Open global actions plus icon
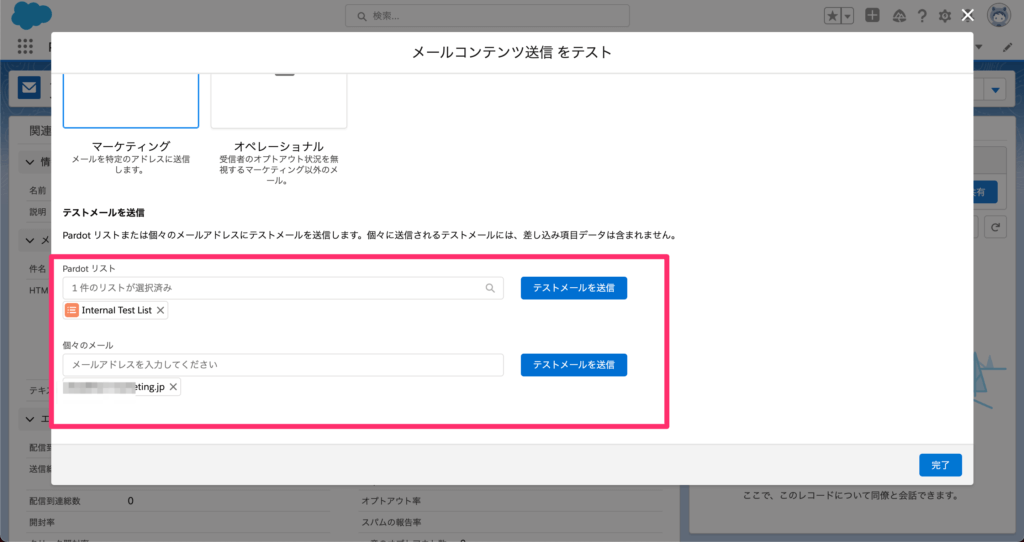This screenshot has width=1024, height=542. [872, 16]
